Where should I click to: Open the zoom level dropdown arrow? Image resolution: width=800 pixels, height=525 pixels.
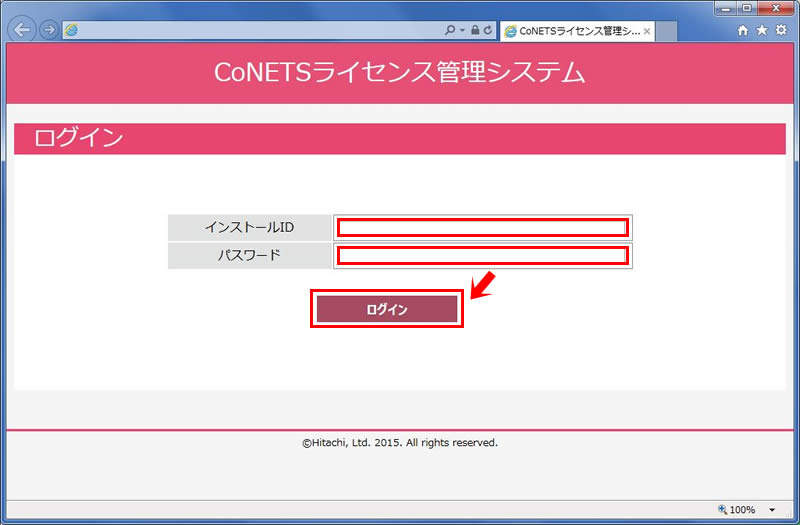(772, 510)
